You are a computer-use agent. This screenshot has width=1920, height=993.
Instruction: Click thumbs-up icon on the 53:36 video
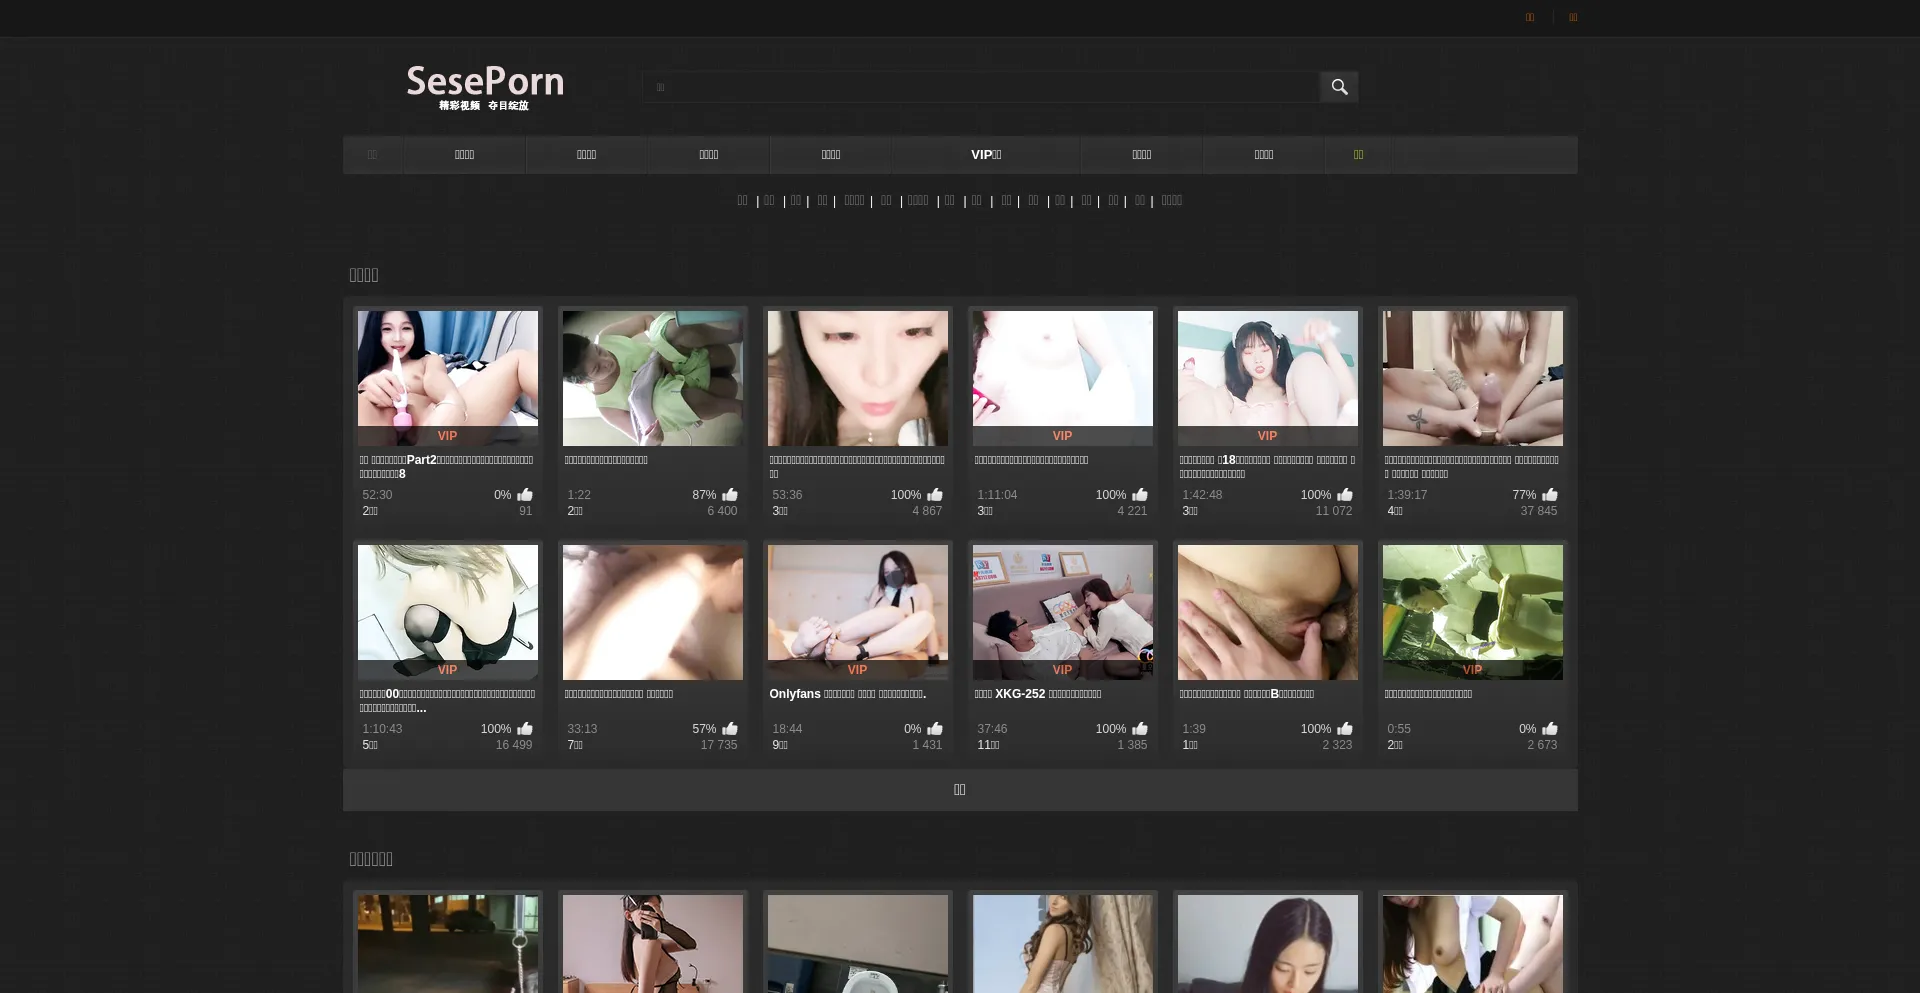point(935,495)
